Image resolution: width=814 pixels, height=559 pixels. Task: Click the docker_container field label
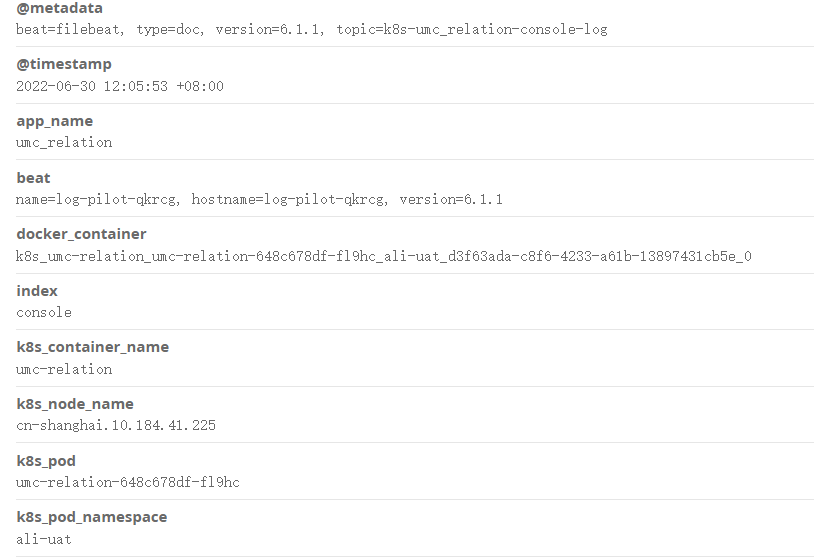pos(81,234)
